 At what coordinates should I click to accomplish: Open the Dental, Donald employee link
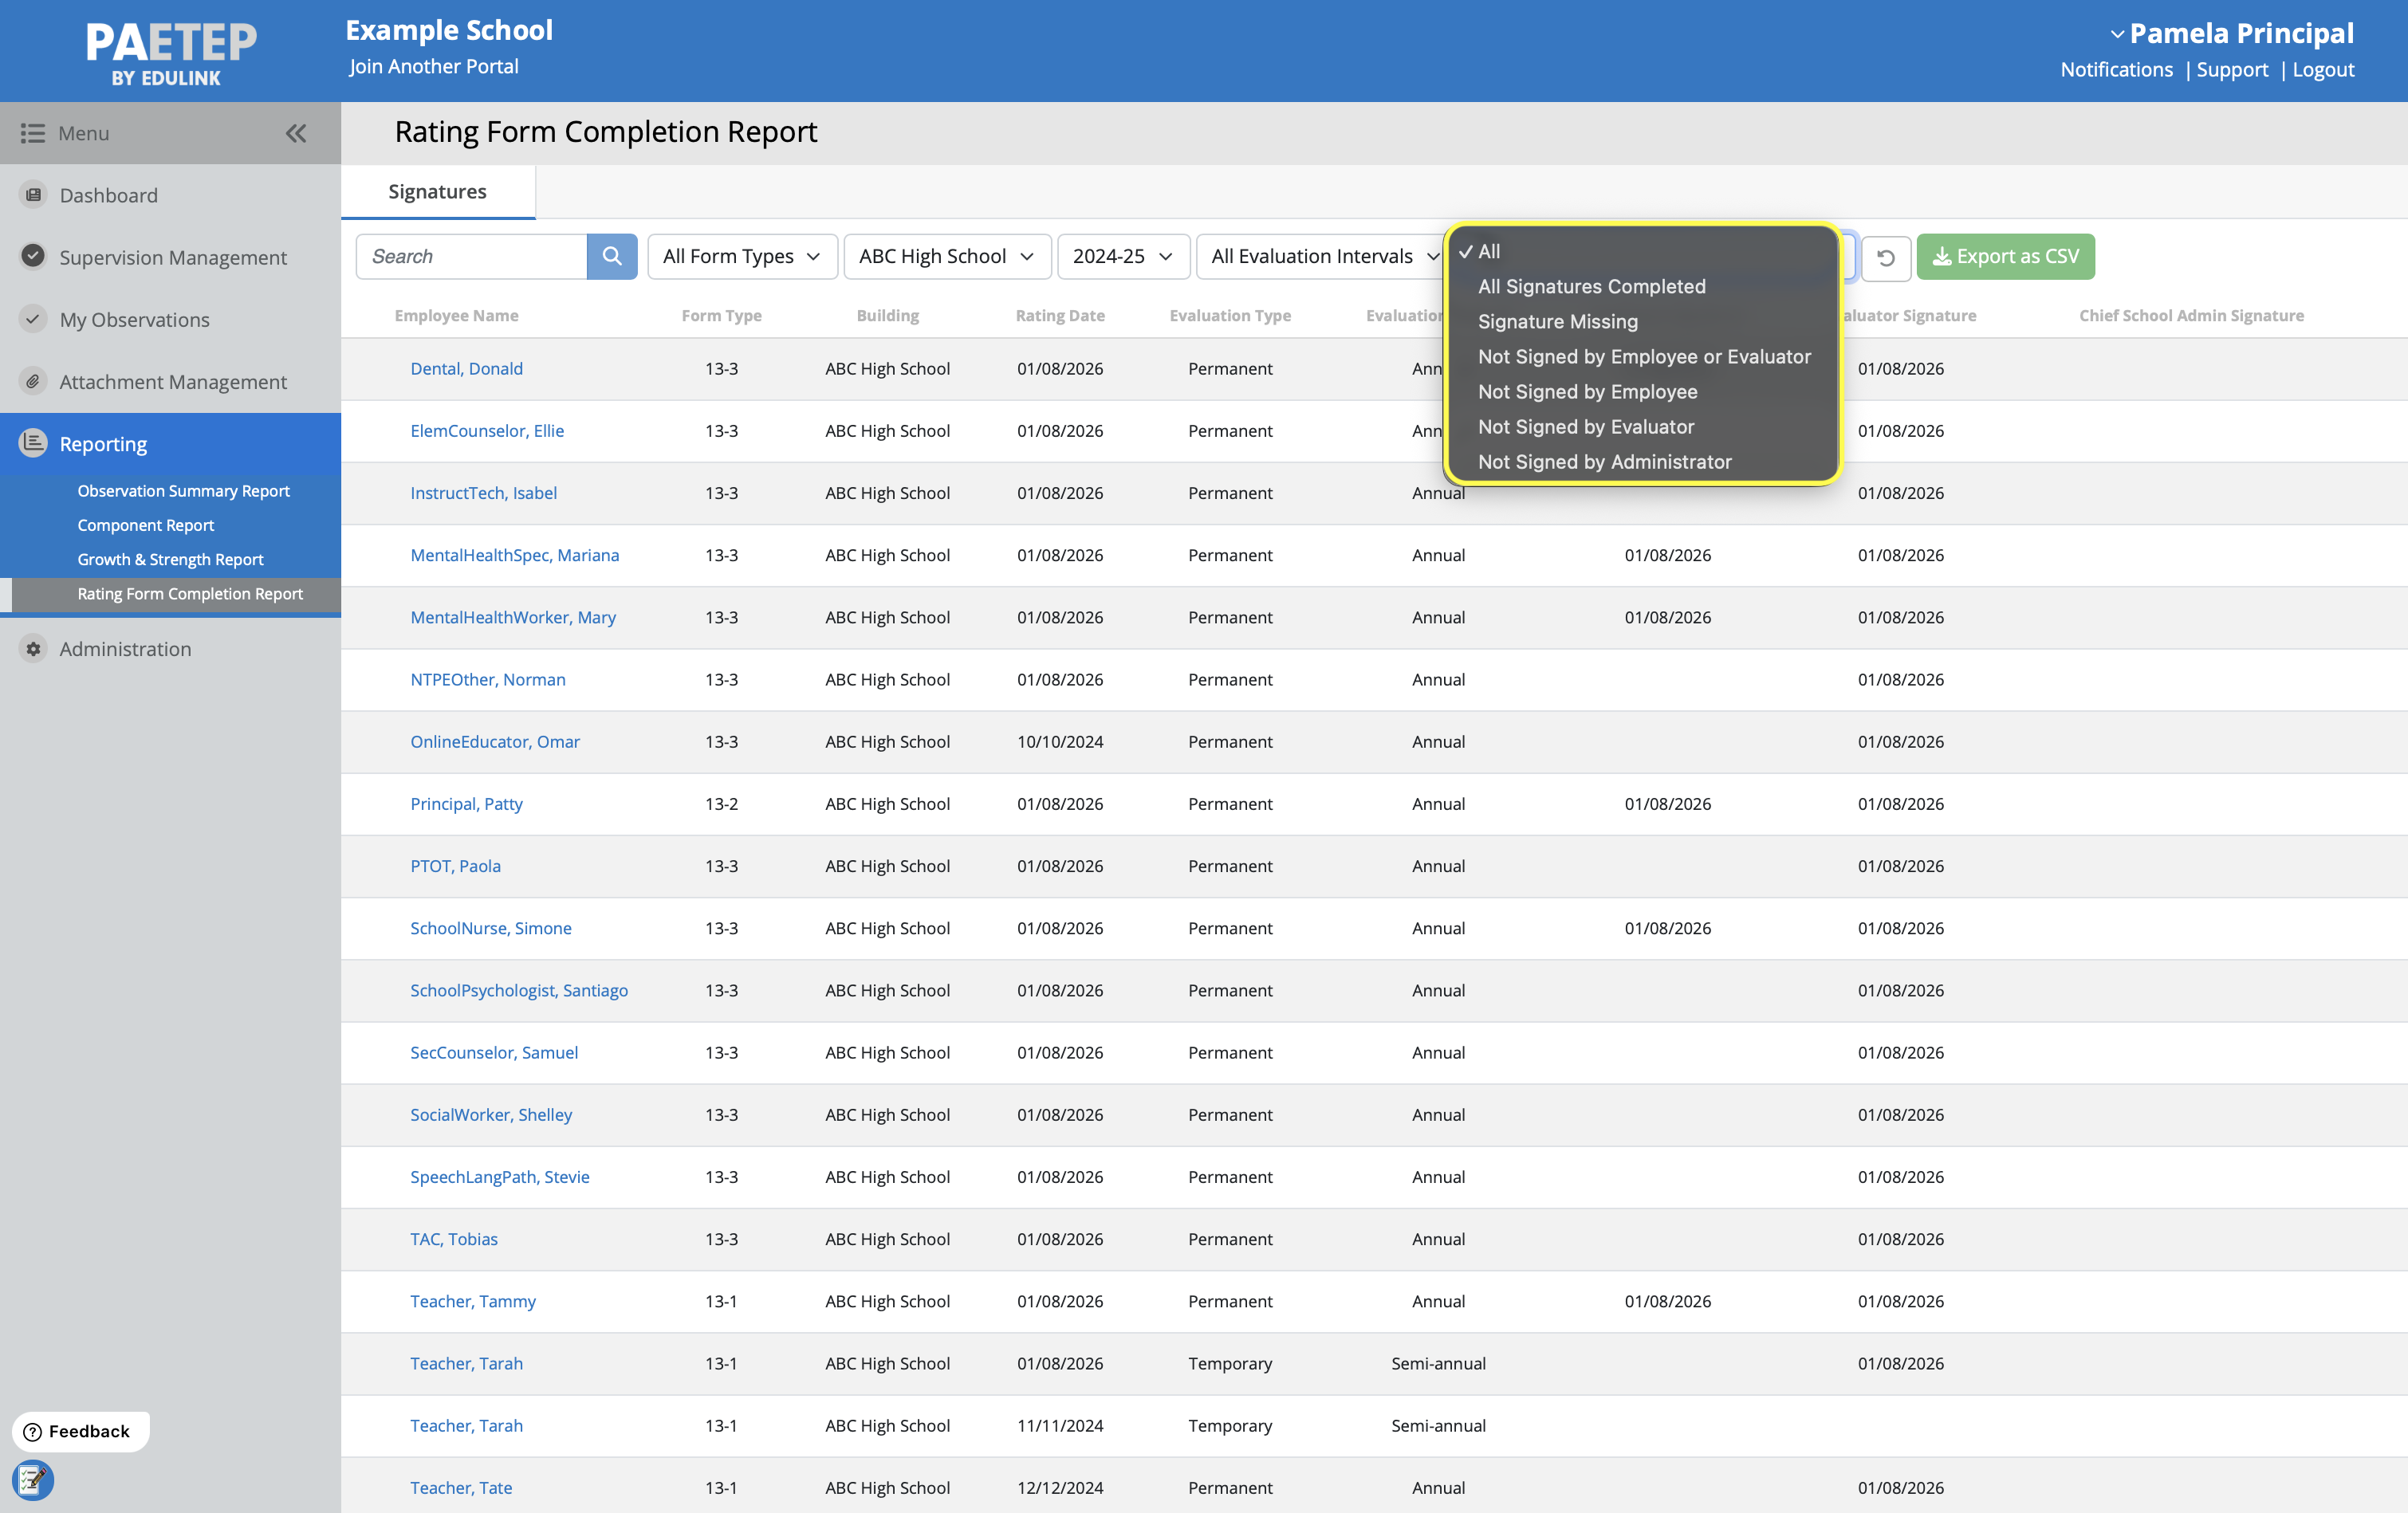(466, 368)
